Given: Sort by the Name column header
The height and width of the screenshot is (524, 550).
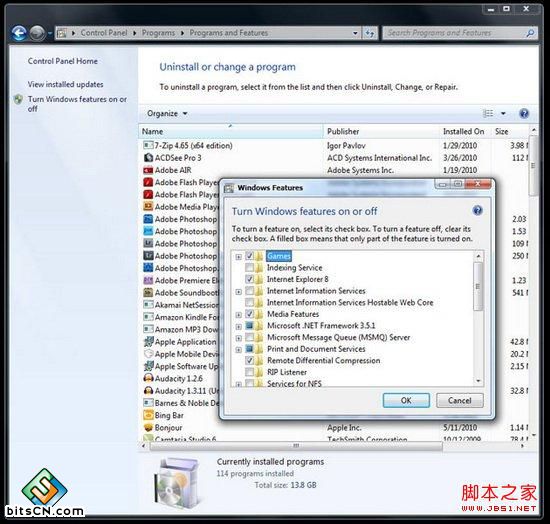Looking at the screenshot, I should coord(231,132).
